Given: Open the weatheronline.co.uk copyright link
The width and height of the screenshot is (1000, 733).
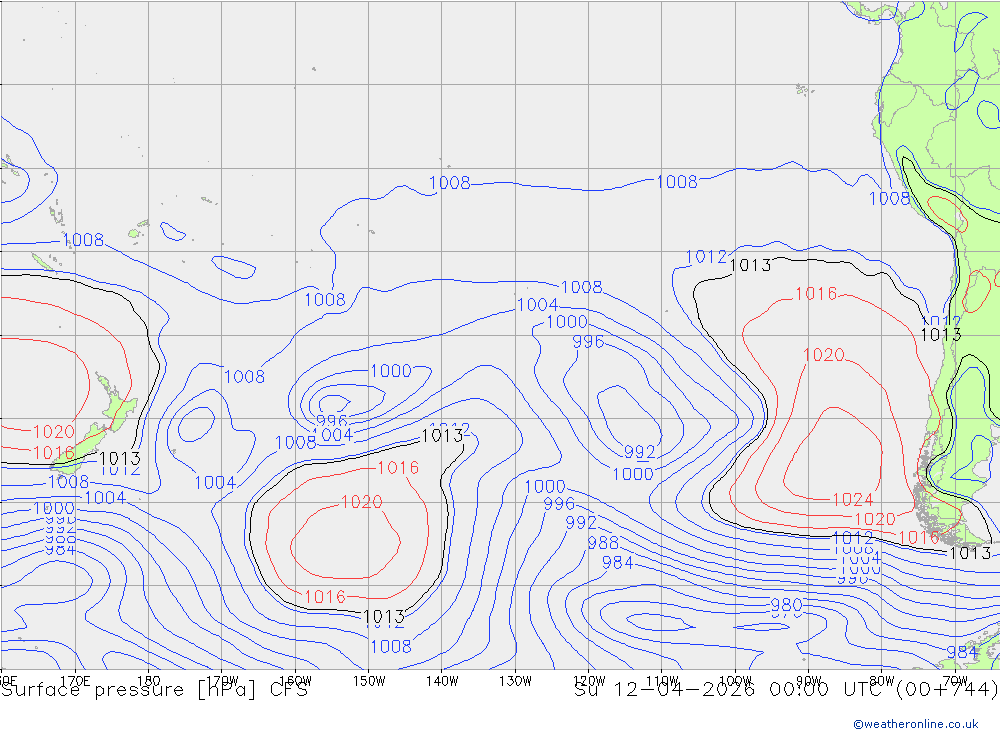Looking at the screenshot, I should click(916, 723).
